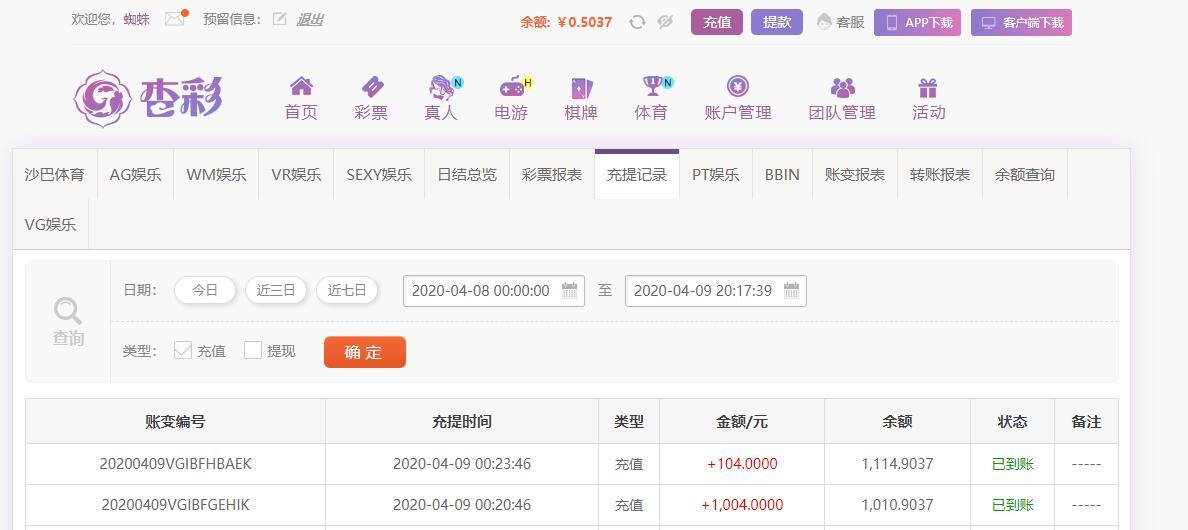
Task: Click the orange 确 定 confirm button
Action: pos(364,352)
